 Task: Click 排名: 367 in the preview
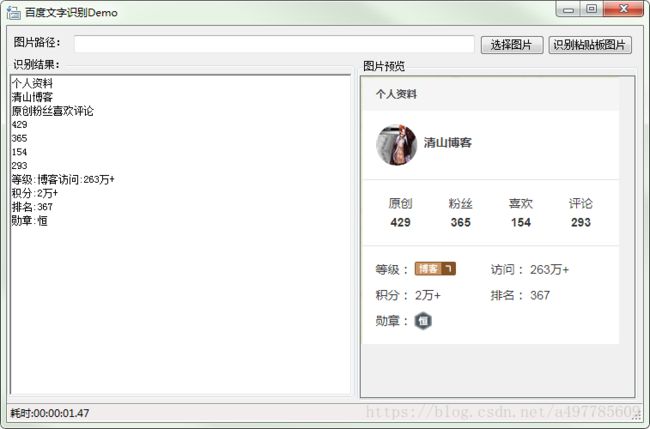point(520,295)
